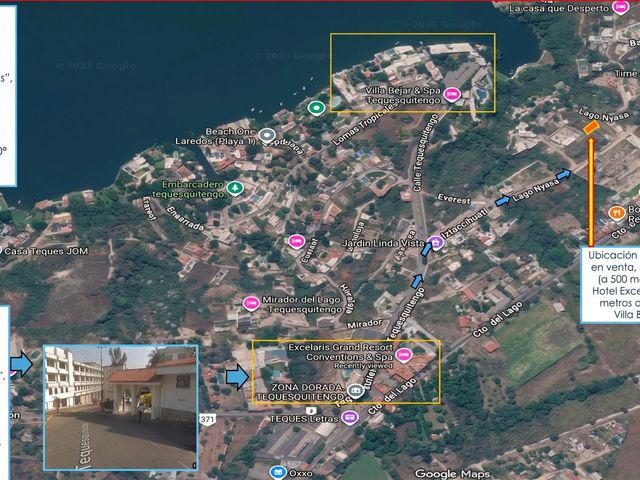Image resolution: width=640 pixels, height=480 pixels.
Task: Open the street view photo of hotel entrance
Action: pos(121,407)
